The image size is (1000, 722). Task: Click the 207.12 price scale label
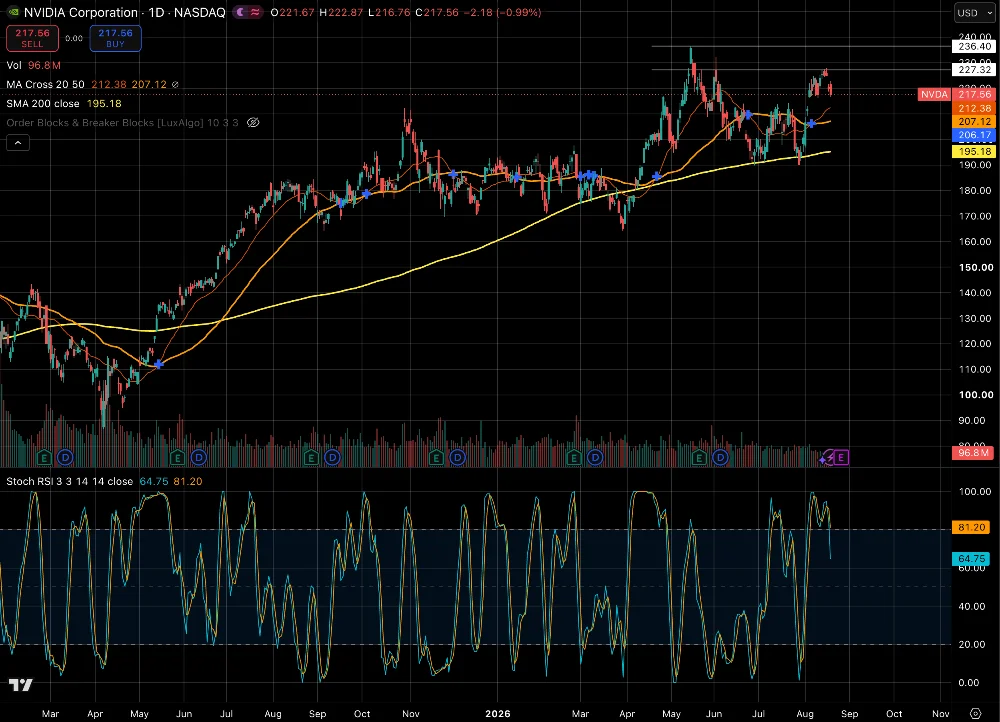click(974, 121)
